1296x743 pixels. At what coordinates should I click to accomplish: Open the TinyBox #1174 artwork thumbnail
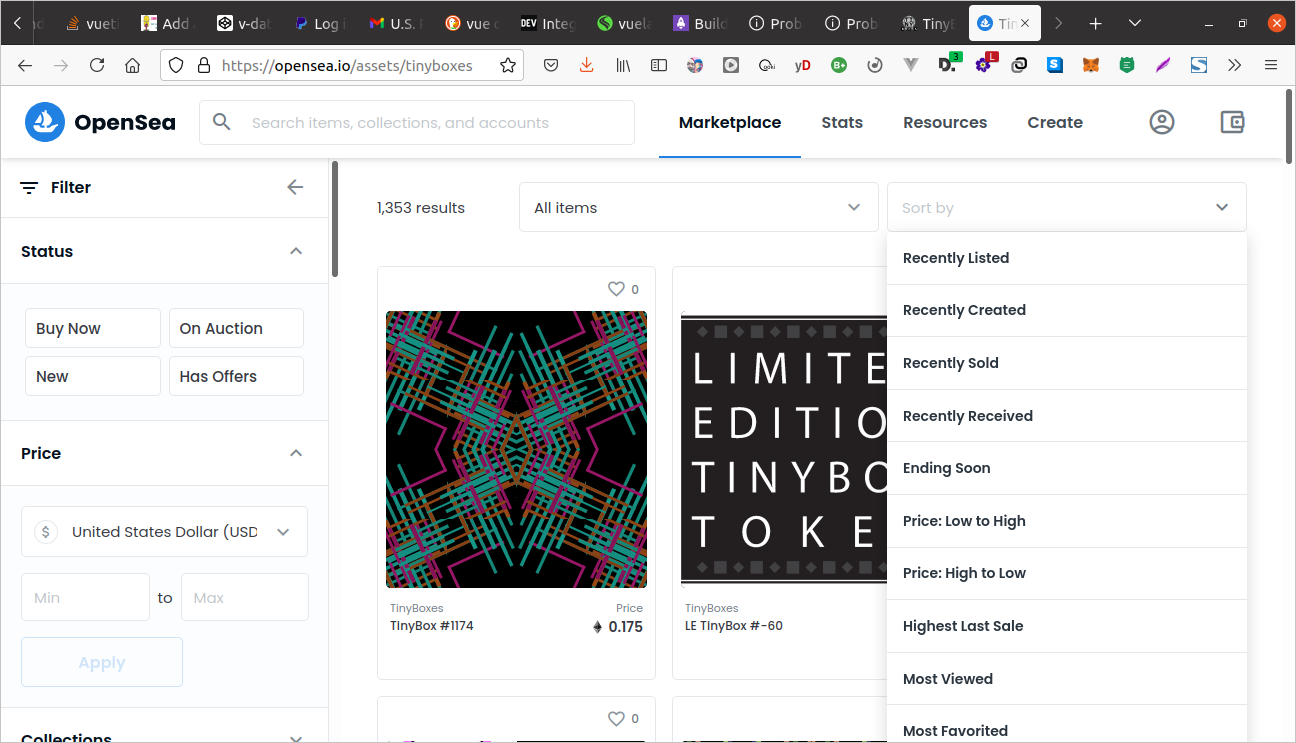click(516, 449)
